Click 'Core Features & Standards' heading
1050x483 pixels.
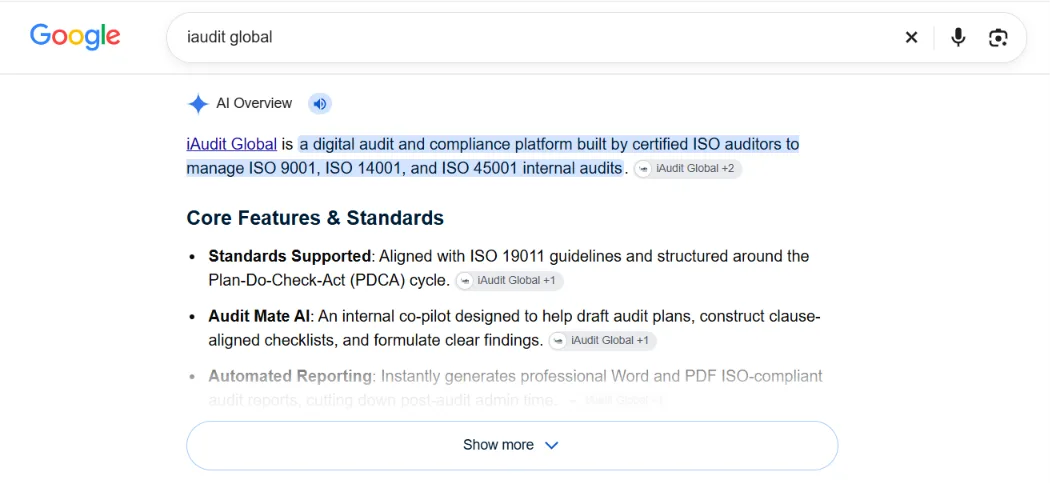coord(315,218)
